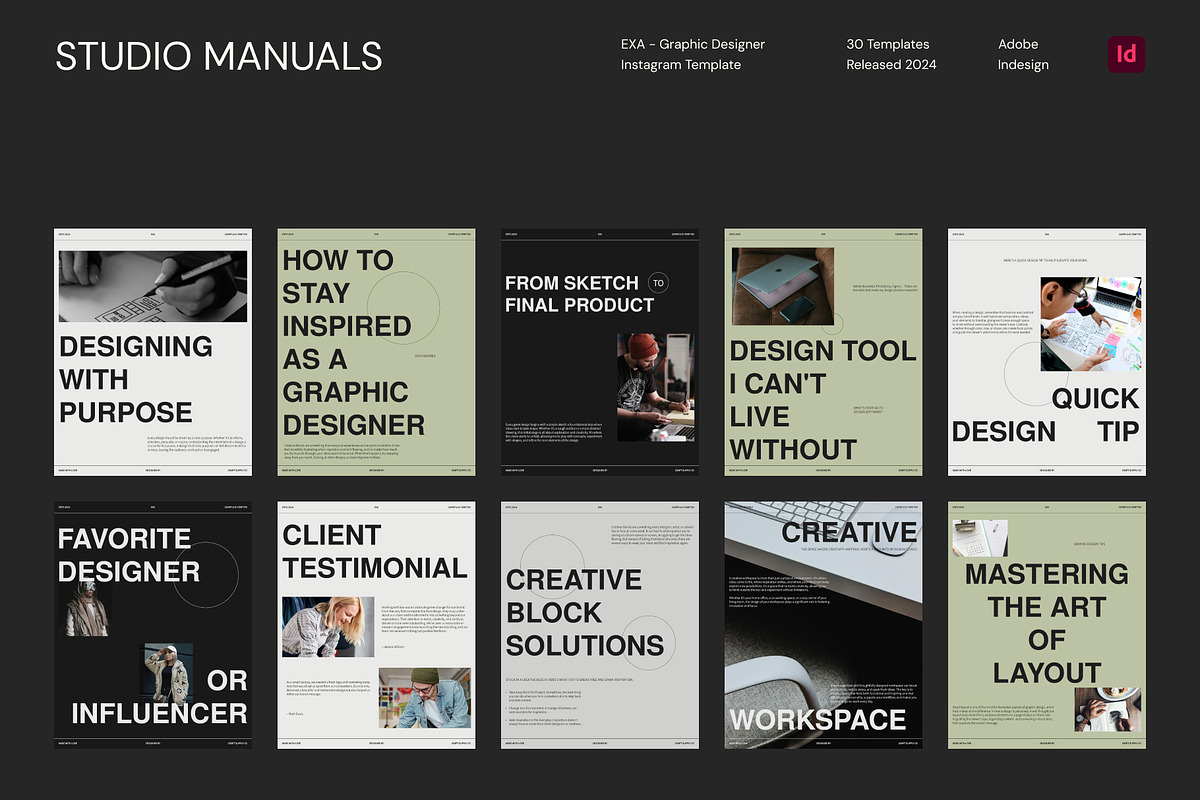Click the hand sketching photo
Viewport: 1200px width, 800px height.
coord(152,286)
